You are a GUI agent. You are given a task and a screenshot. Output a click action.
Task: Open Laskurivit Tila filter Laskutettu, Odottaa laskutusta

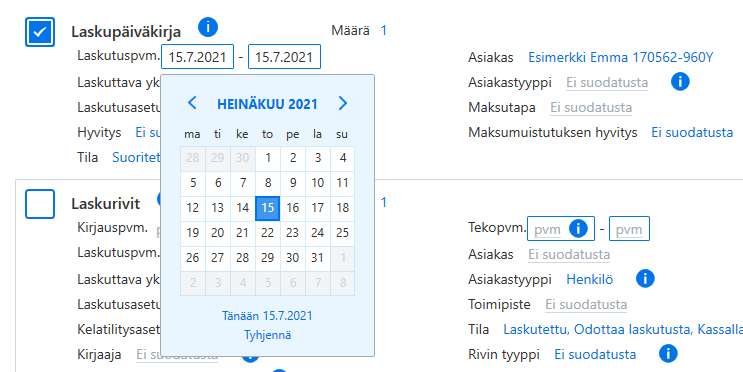[x=623, y=329]
